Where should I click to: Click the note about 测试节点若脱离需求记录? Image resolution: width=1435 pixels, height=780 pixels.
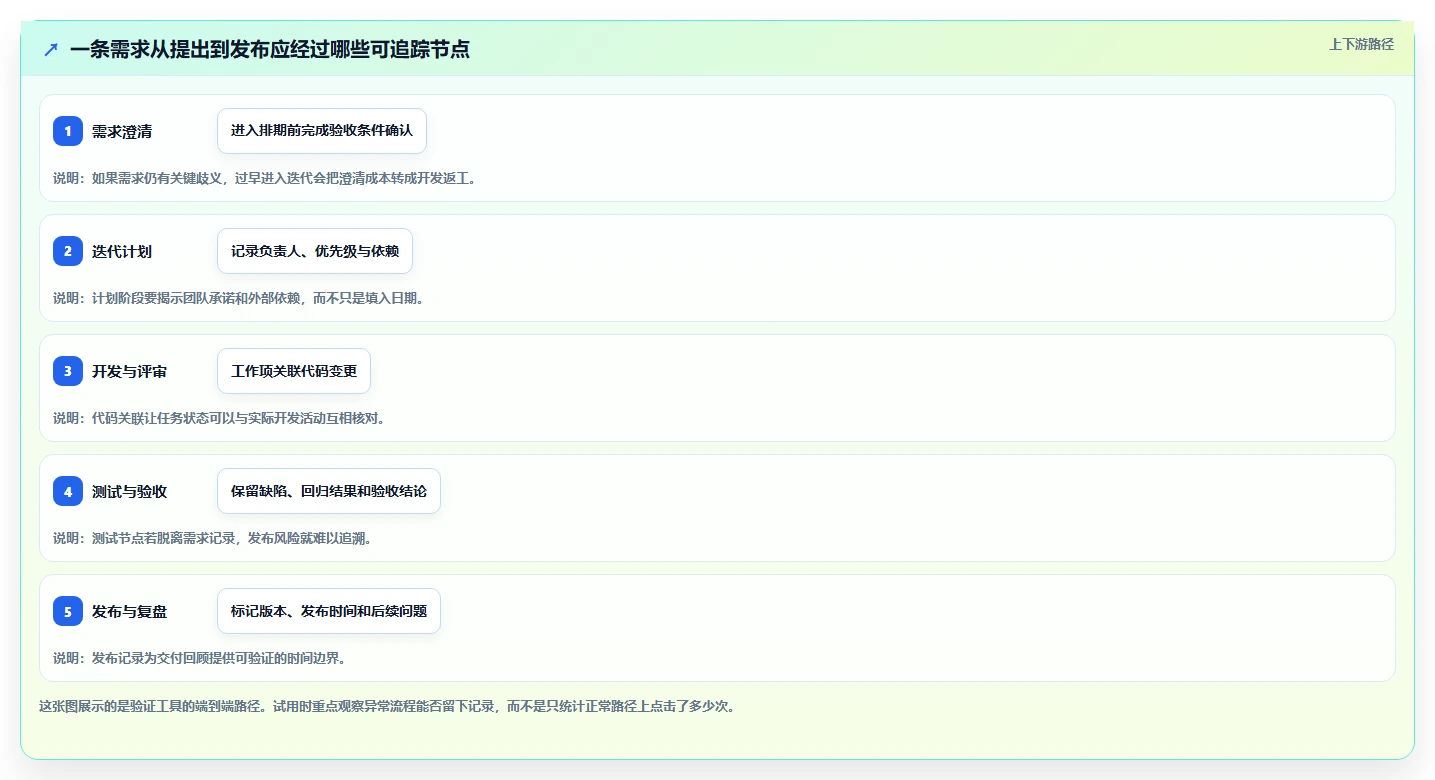click(213, 538)
